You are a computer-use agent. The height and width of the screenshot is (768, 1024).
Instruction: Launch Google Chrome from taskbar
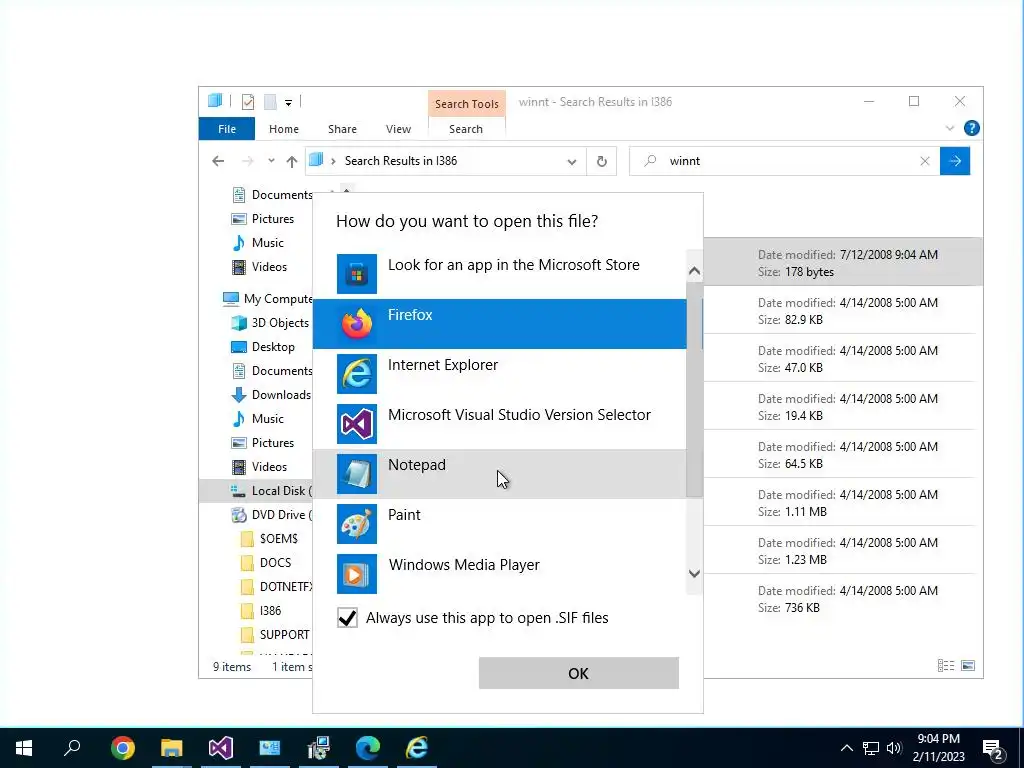coord(123,748)
